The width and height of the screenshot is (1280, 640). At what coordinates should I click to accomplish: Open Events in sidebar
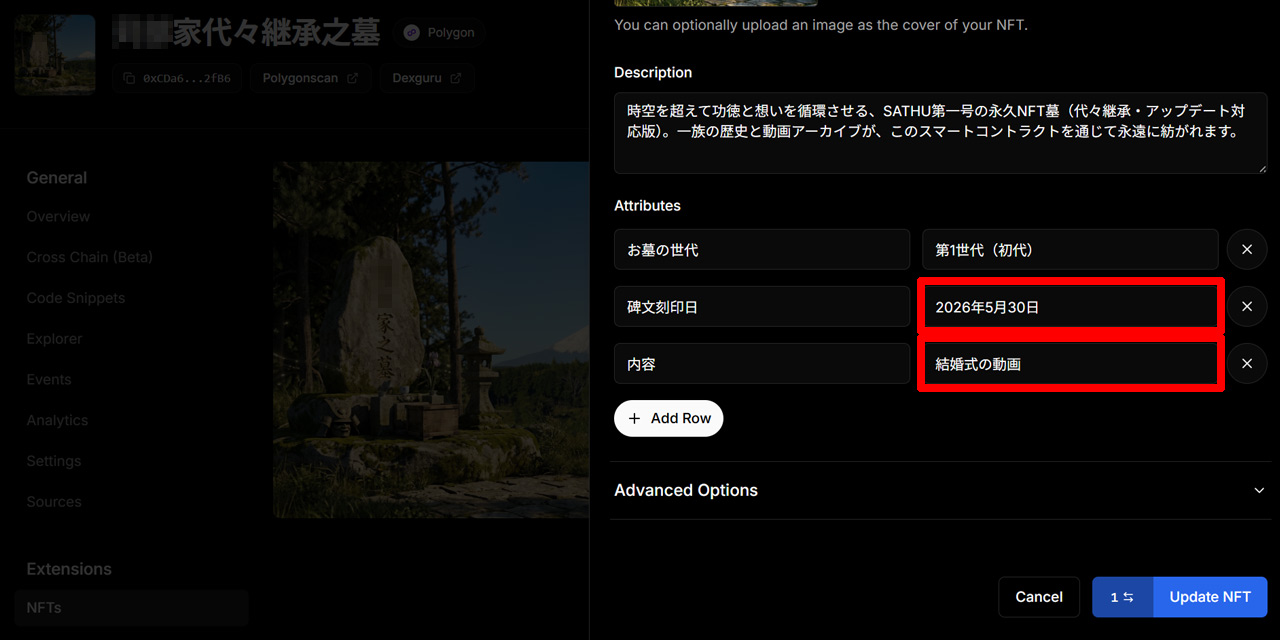pos(49,380)
